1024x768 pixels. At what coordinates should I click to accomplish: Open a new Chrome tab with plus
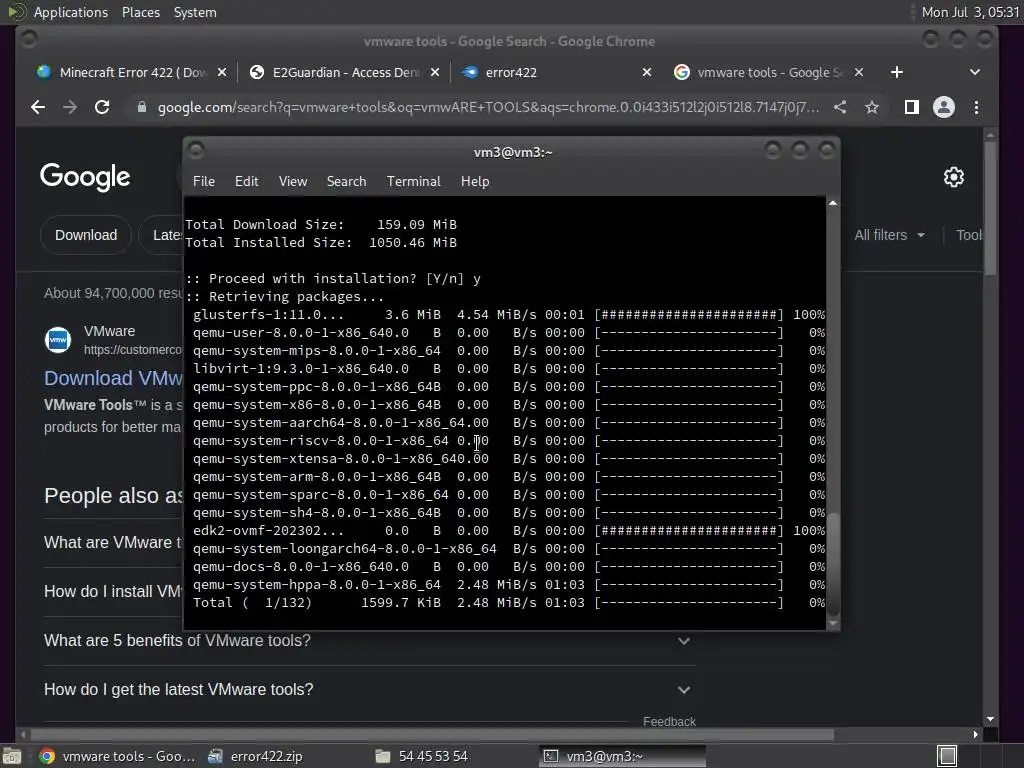[897, 72]
